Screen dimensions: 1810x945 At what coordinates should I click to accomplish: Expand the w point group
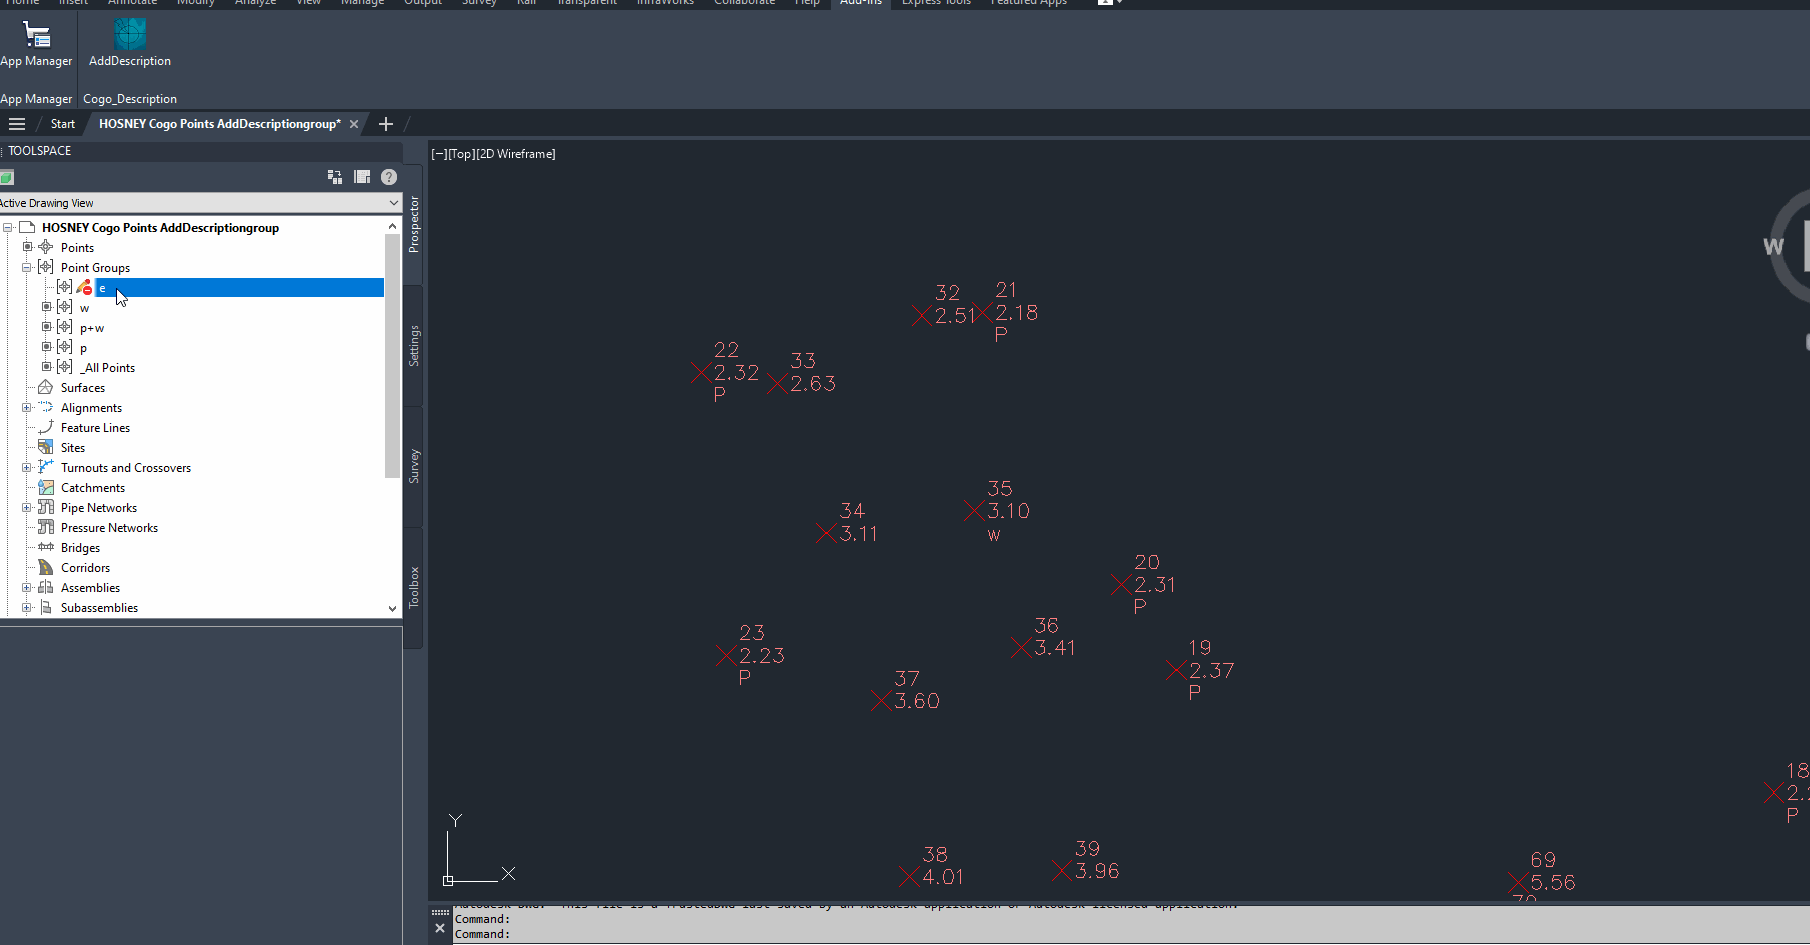(x=46, y=307)
